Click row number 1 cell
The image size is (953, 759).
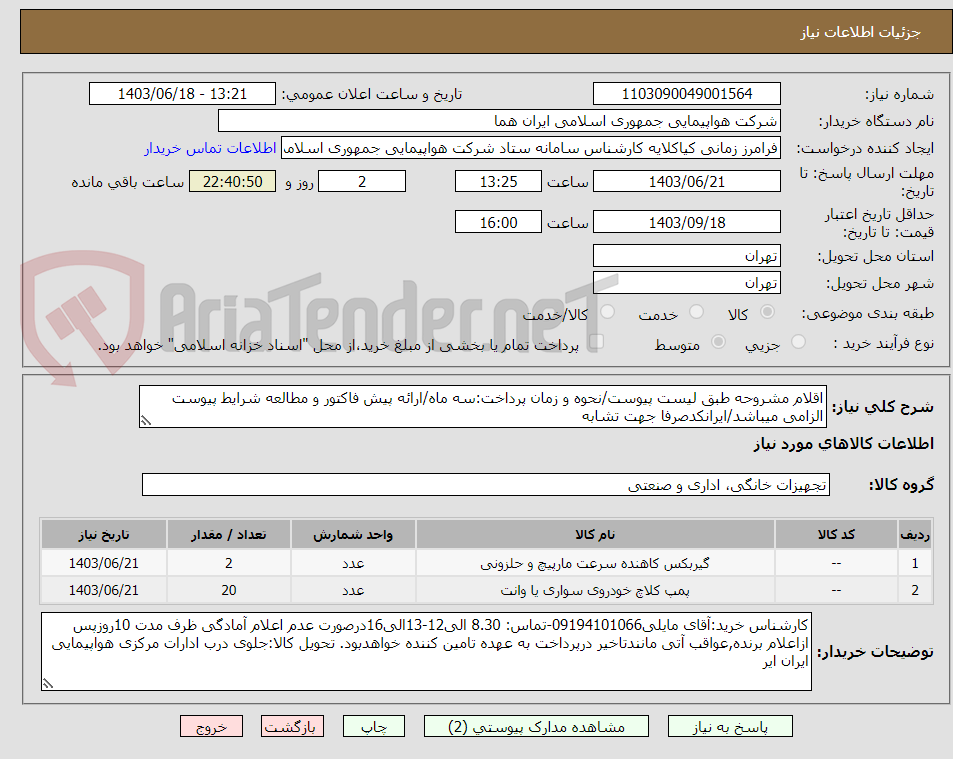pos(915,563)
